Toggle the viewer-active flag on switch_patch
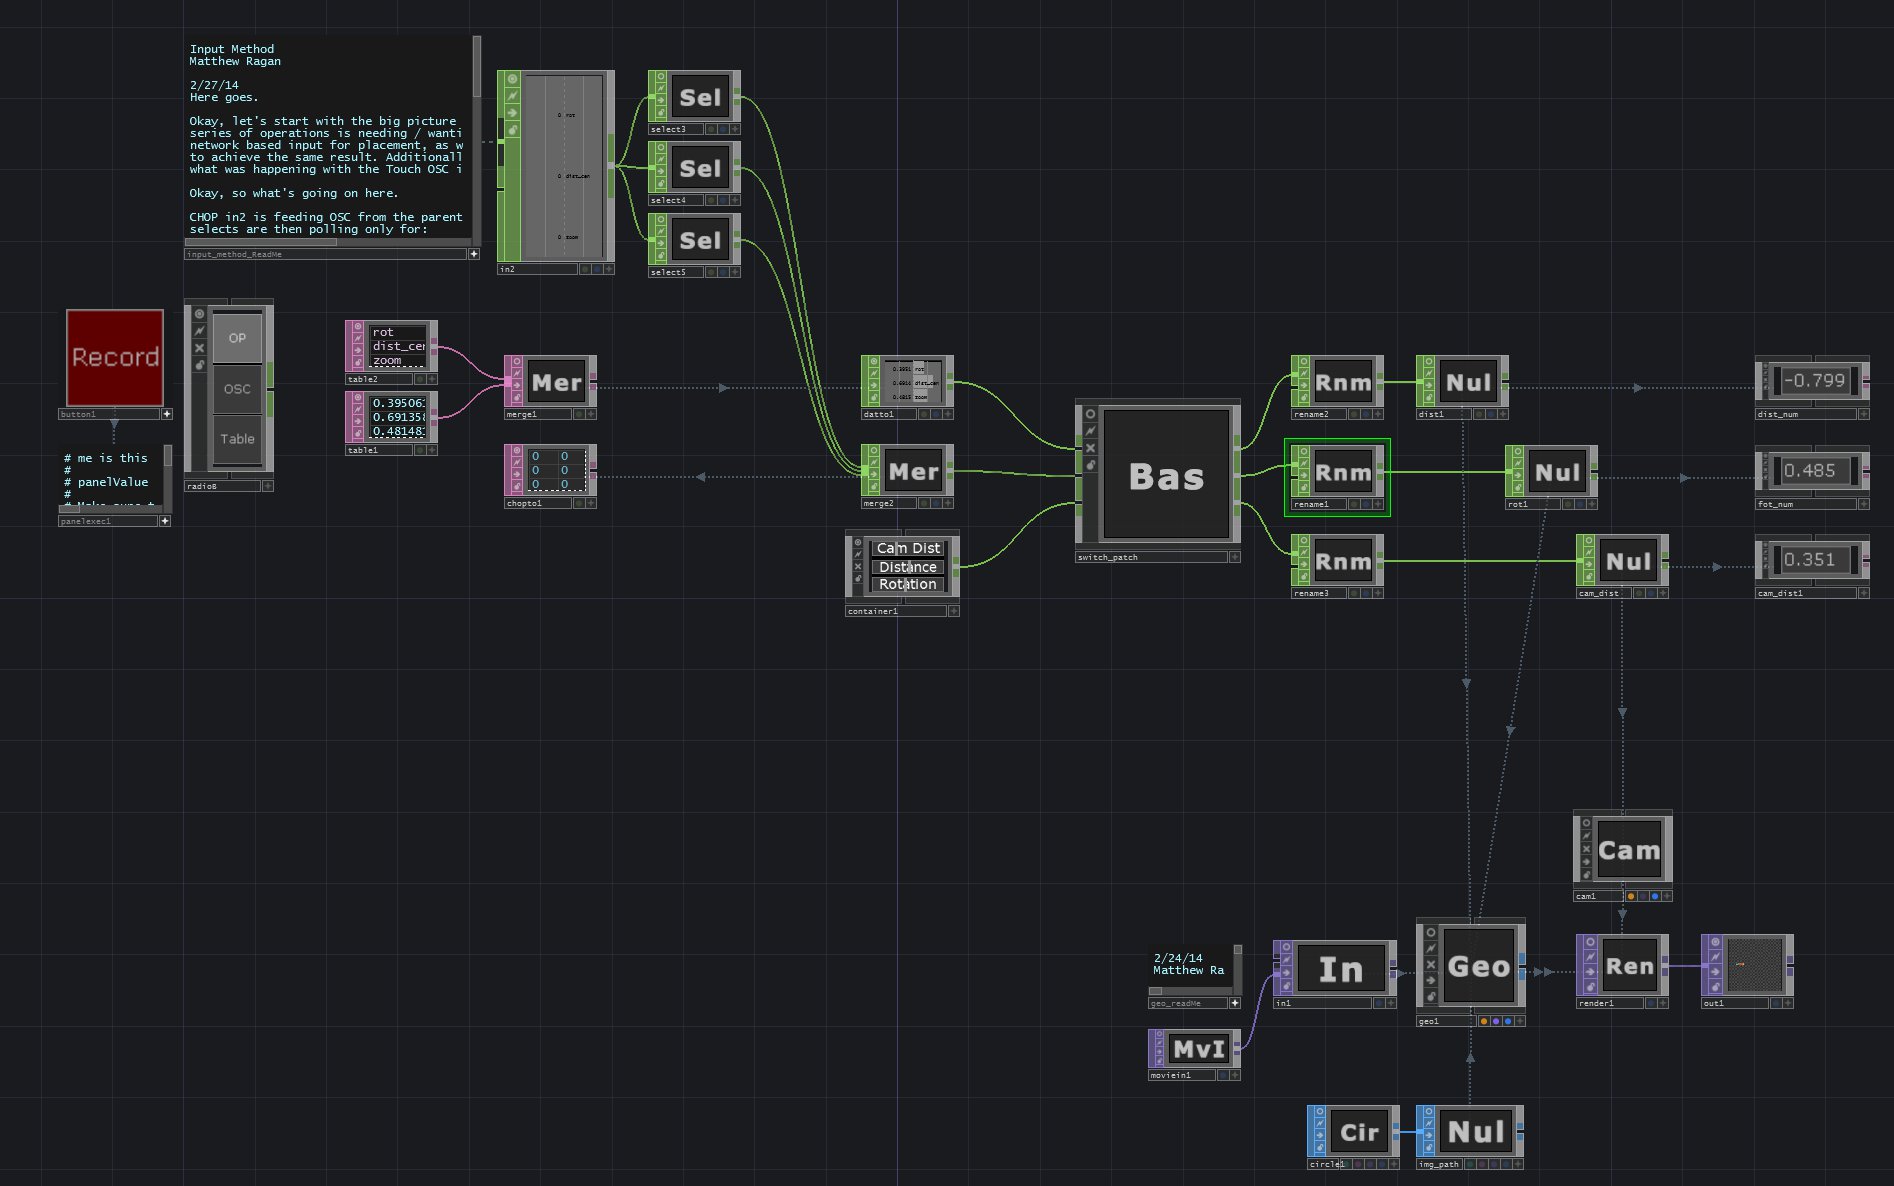 1090,414
